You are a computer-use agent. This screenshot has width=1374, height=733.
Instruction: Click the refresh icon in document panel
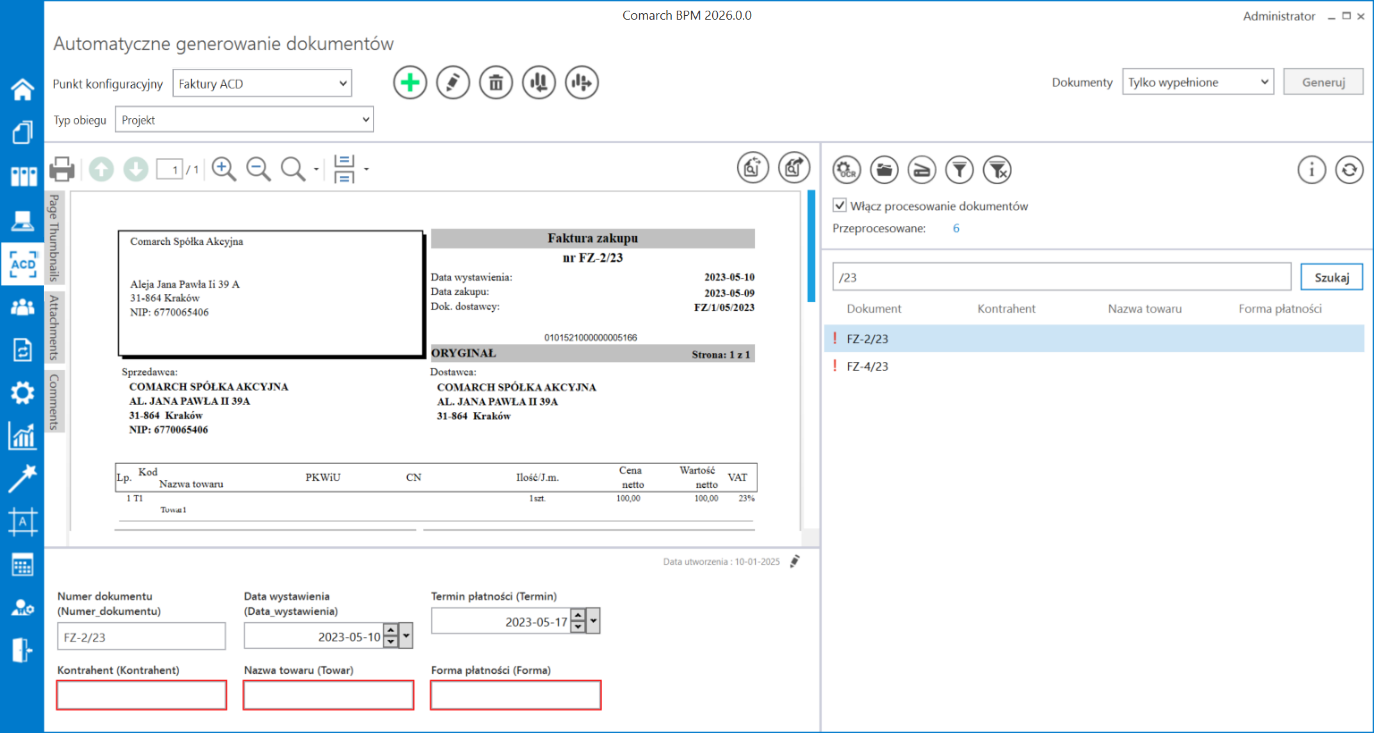click(x=1349, y=170)
